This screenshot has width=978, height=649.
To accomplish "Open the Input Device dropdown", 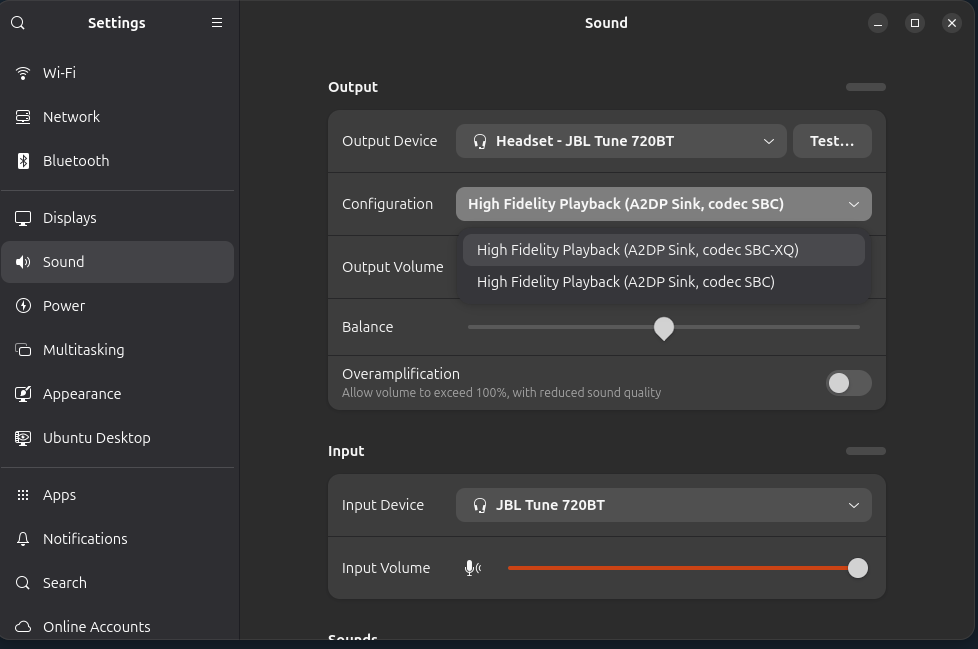I will point(663,505).
